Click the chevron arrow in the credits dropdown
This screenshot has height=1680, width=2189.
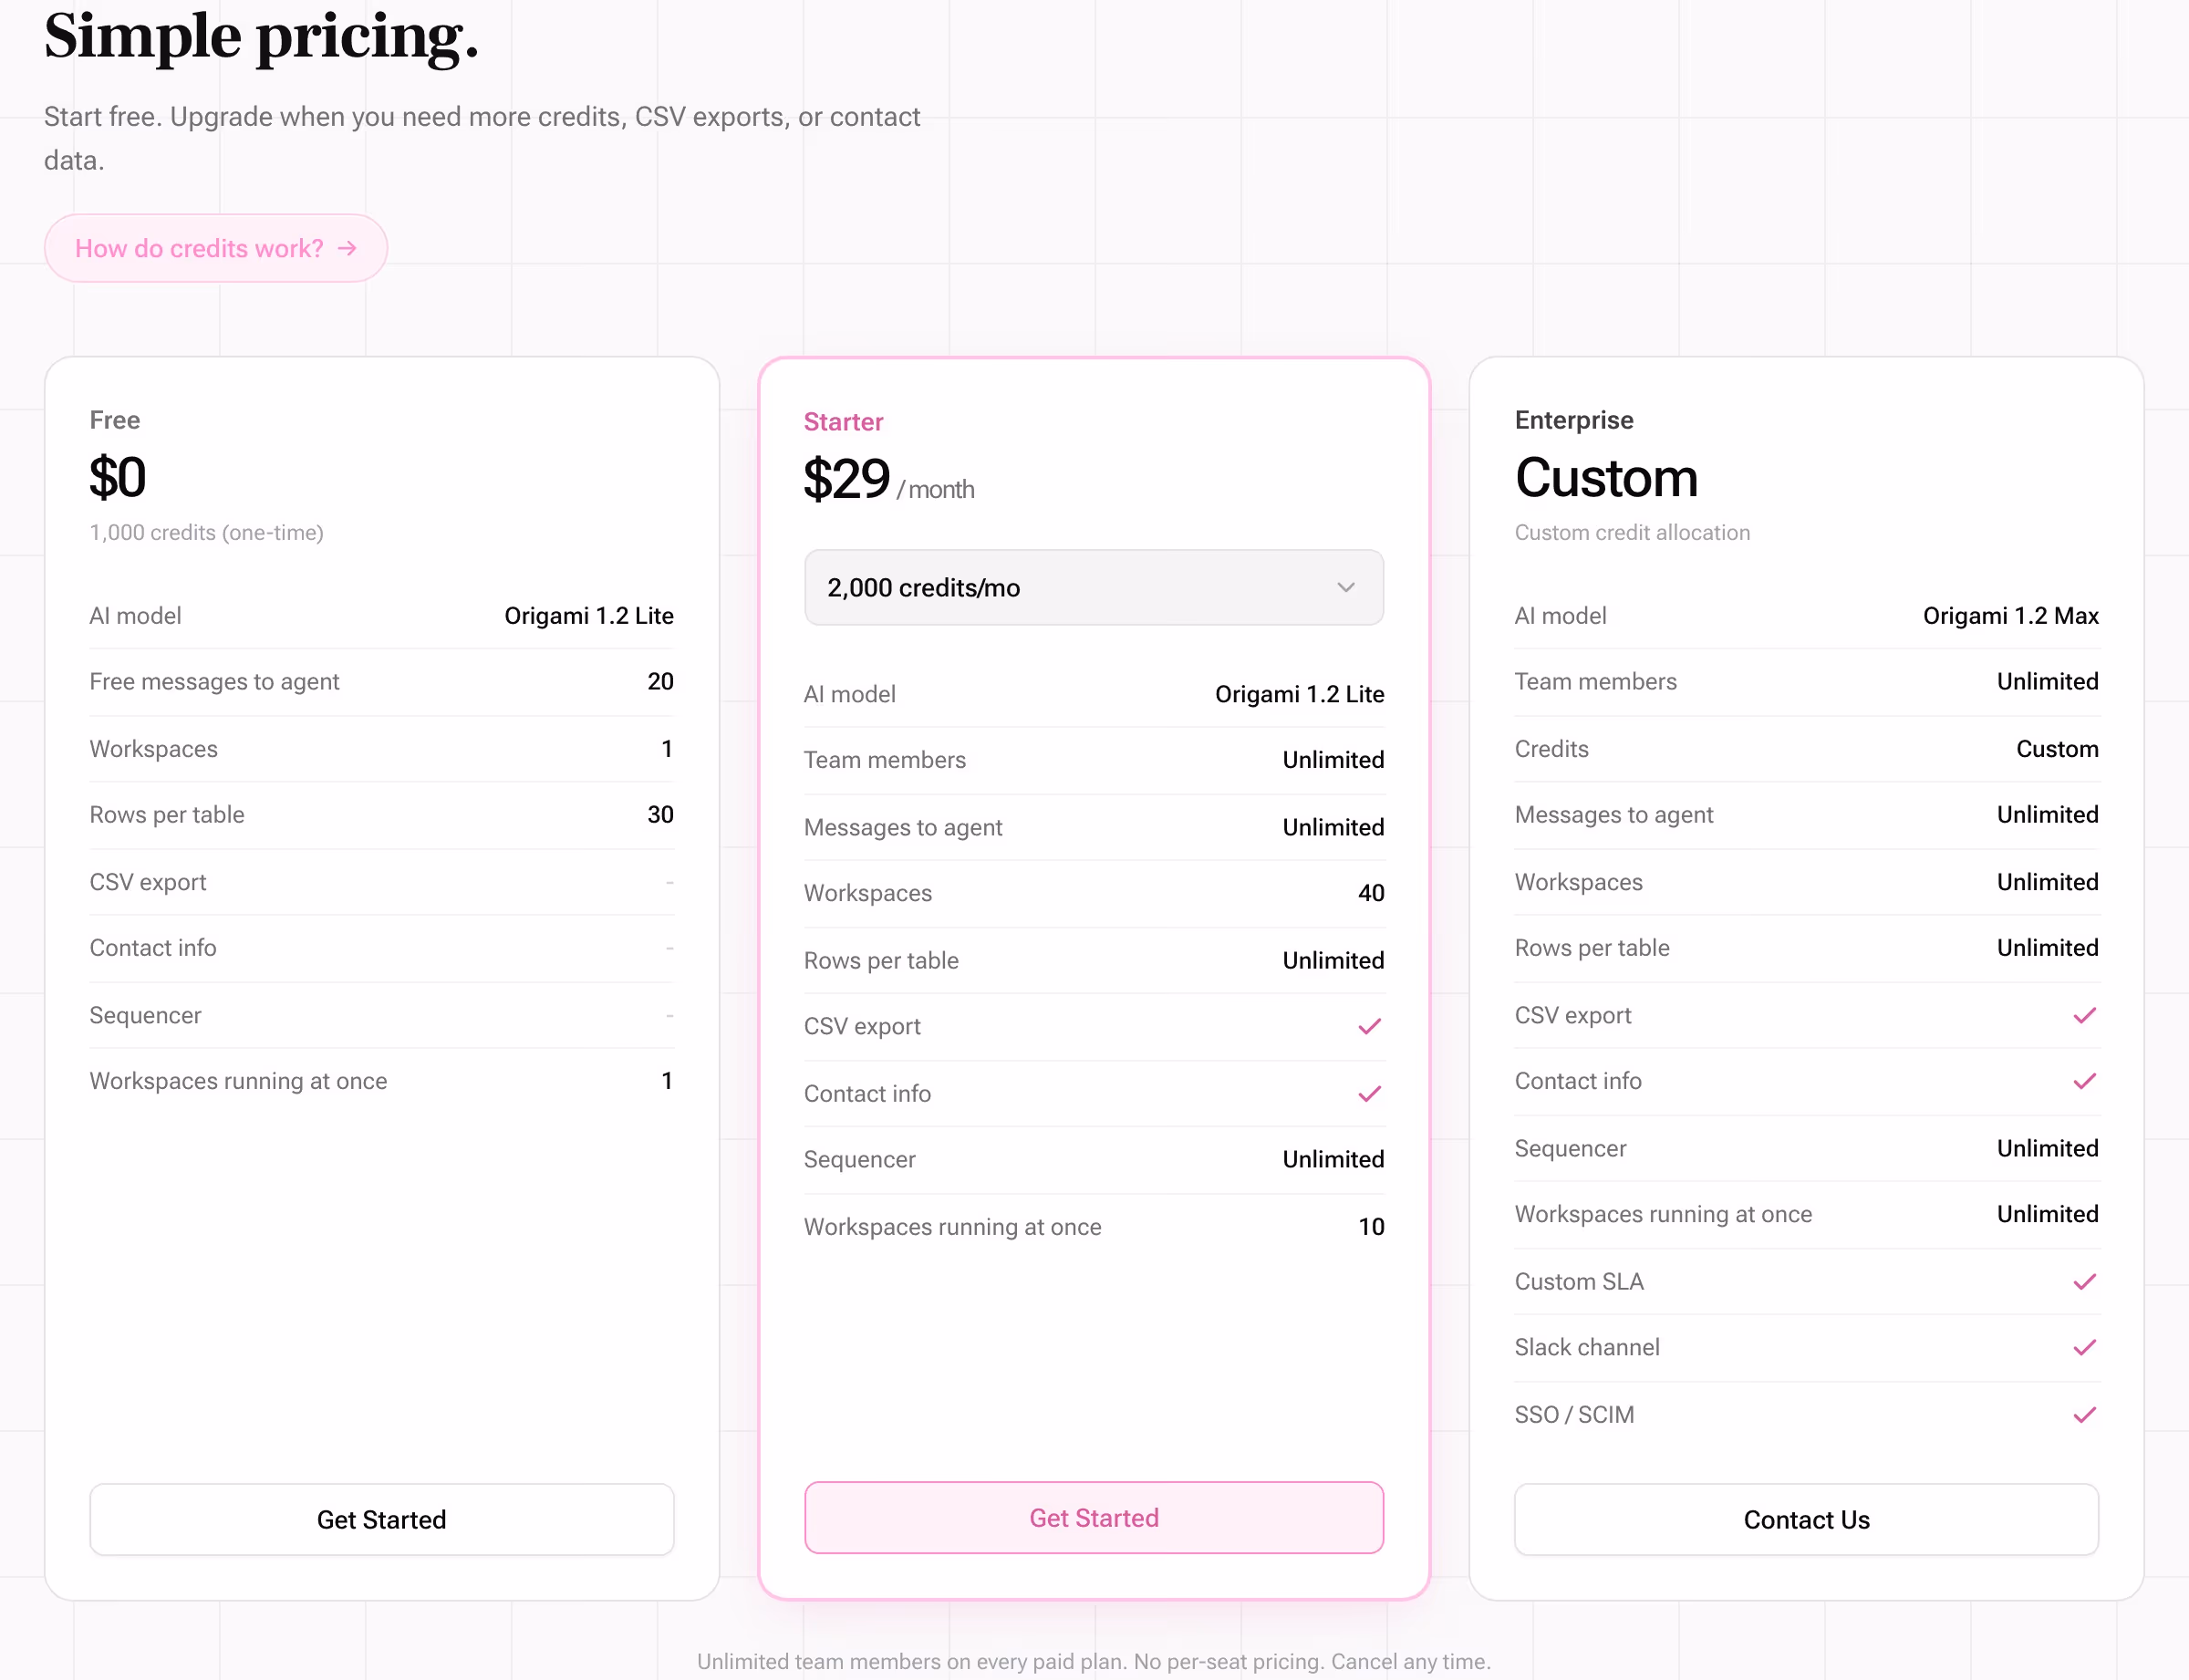tap(1346, 587)
